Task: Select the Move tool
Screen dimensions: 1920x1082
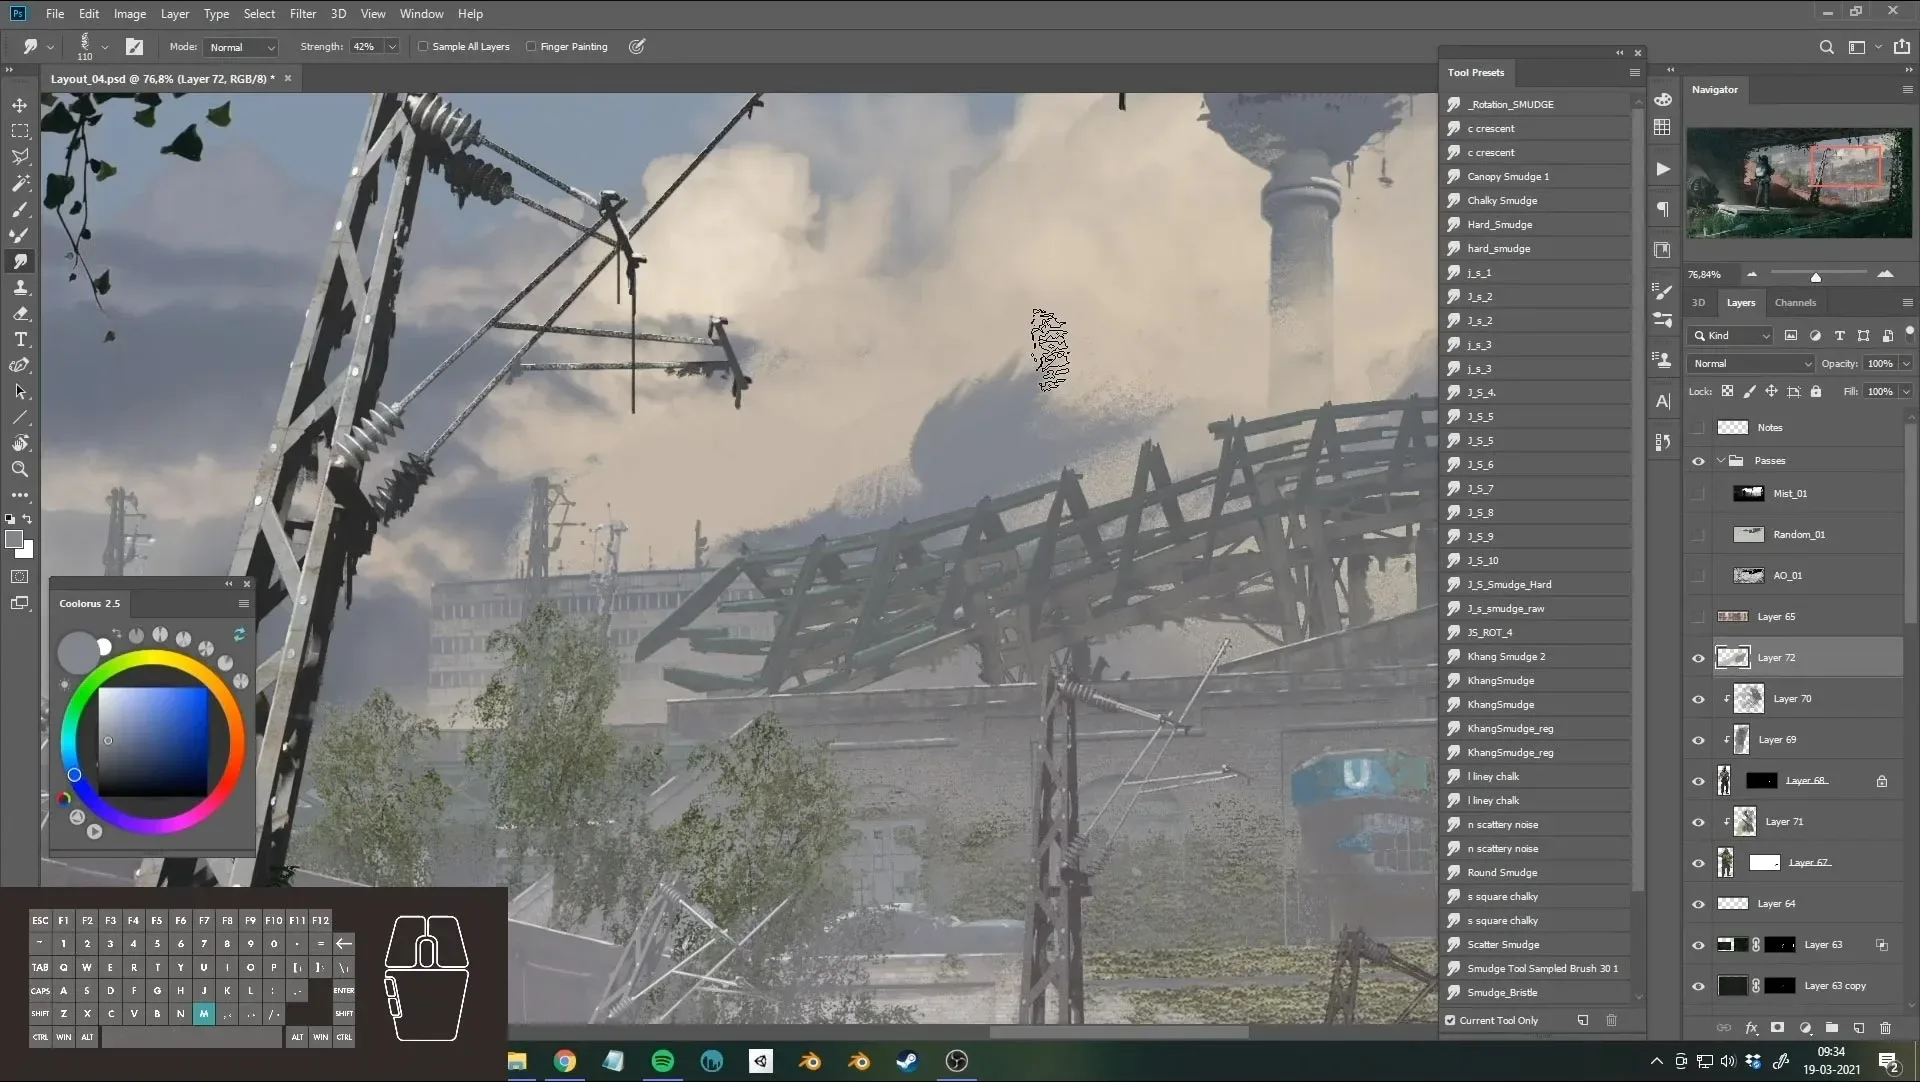Action: (x=20, y=105)
